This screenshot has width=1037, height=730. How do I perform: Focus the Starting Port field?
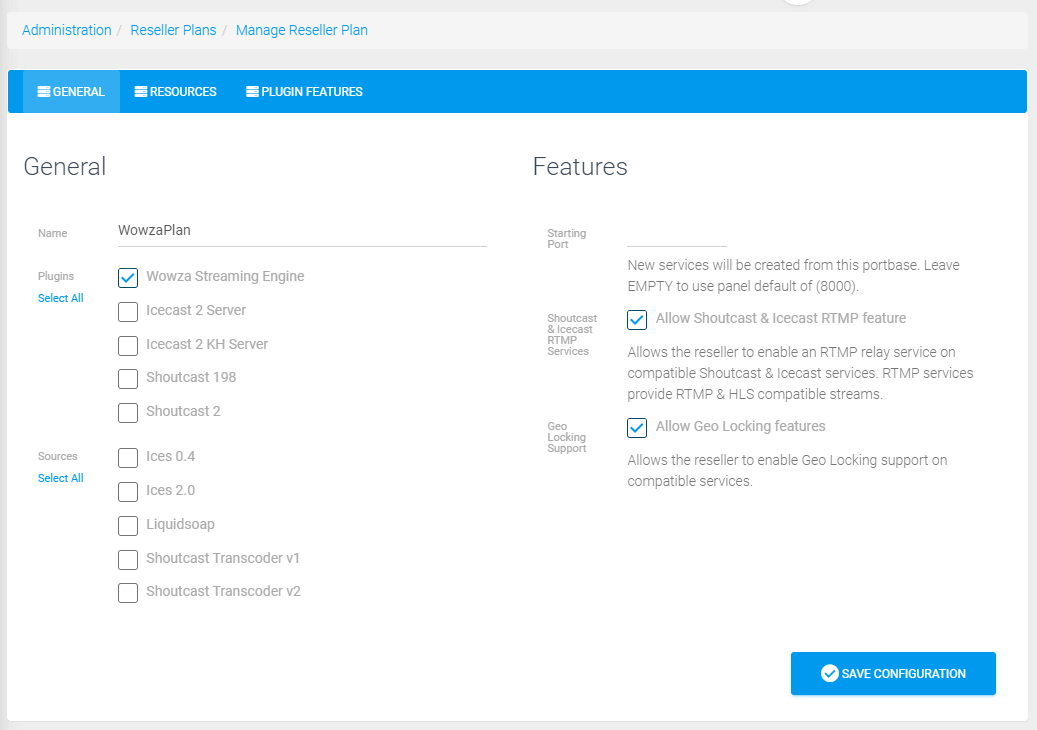677,234
